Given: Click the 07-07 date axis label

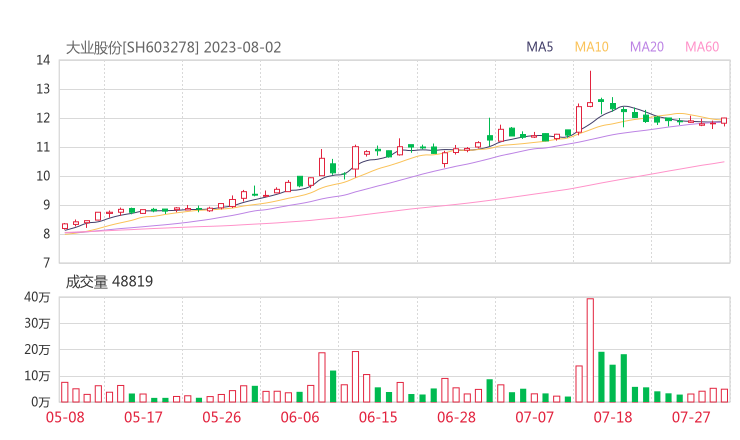Looking at the screenshot, I should click(x=534, y=417).
